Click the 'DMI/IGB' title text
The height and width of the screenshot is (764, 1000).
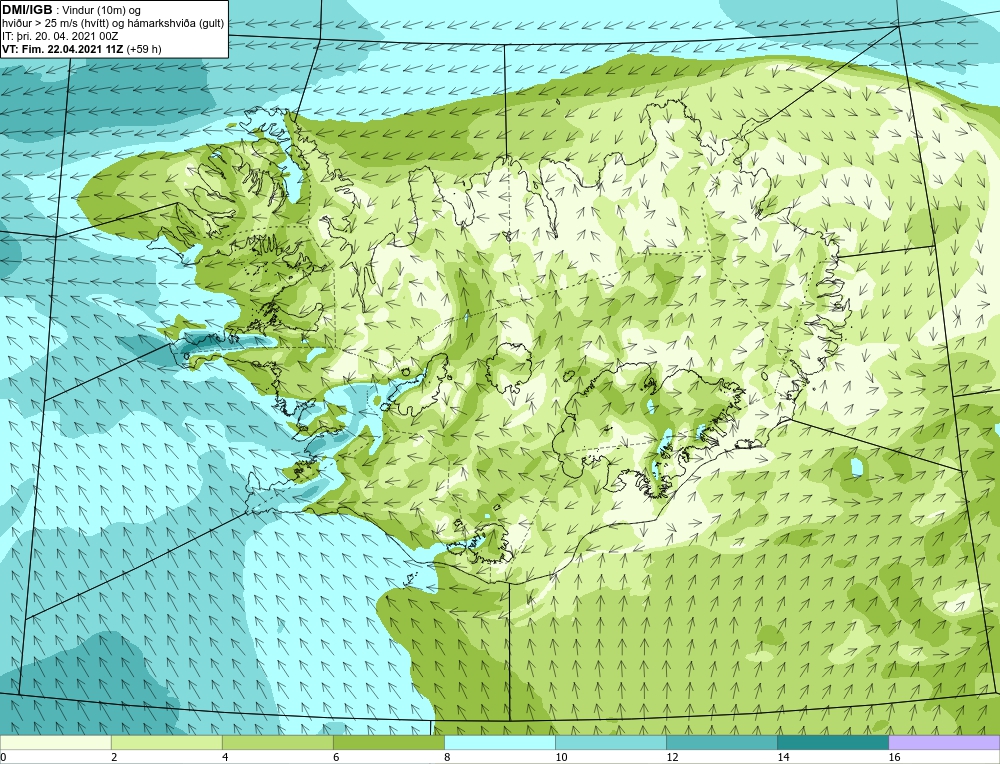click(27, 10)
